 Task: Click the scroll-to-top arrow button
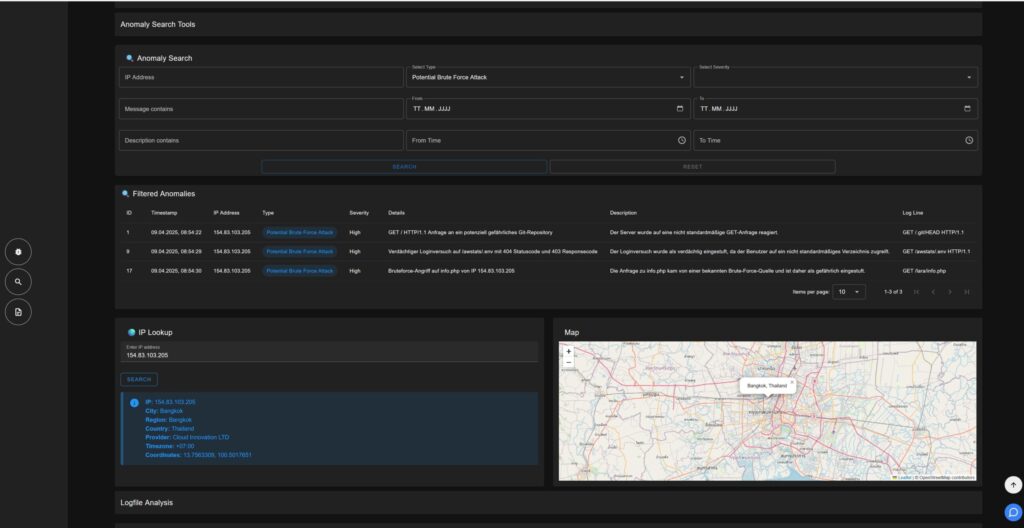[1013, 484]
